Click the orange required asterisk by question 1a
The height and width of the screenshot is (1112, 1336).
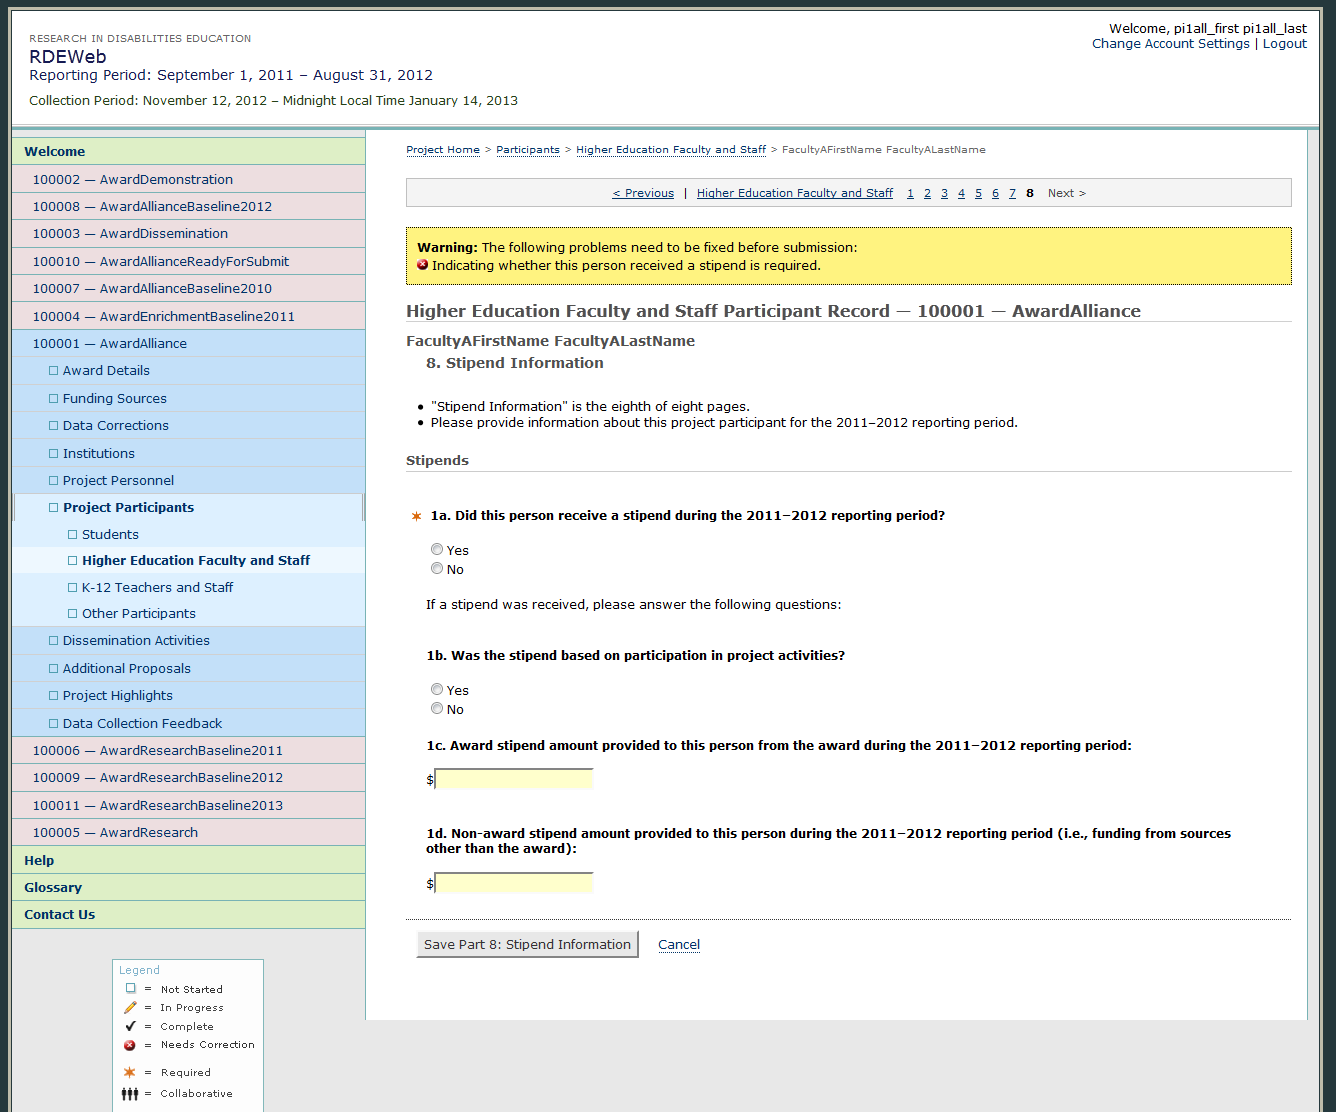point(416,517)
